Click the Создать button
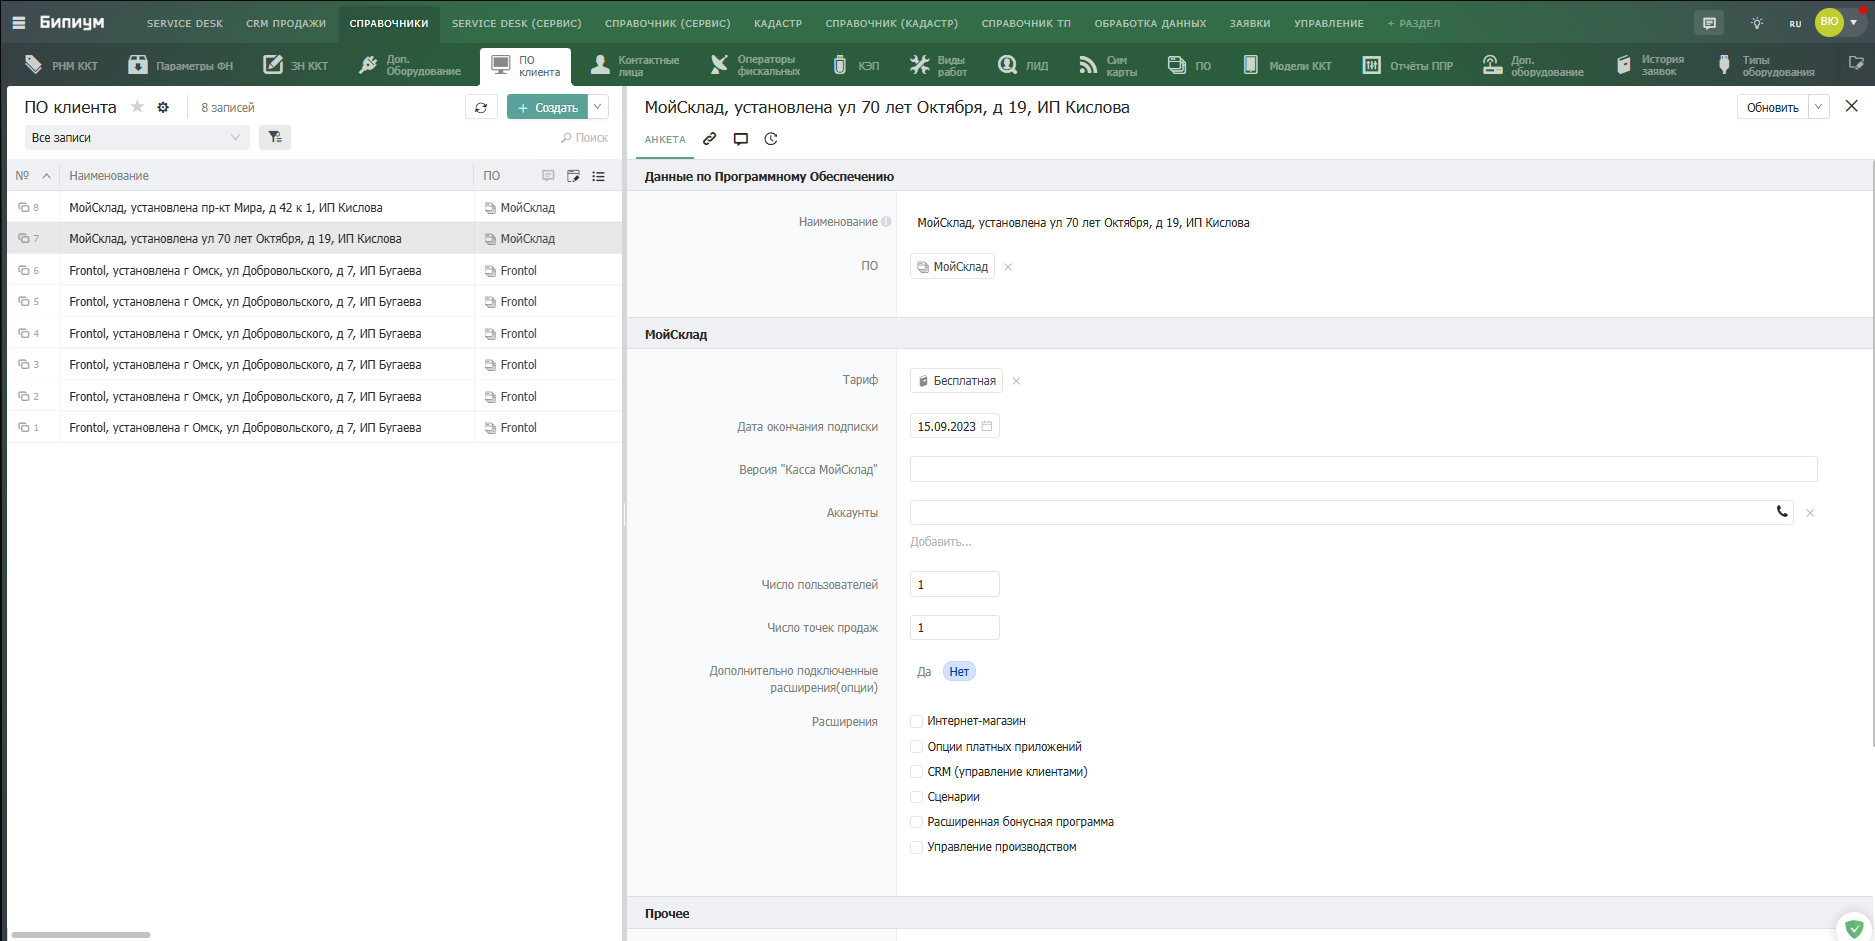Image resolution: width=1875 pixels, height=941 pixels. [x=547, y=107]
